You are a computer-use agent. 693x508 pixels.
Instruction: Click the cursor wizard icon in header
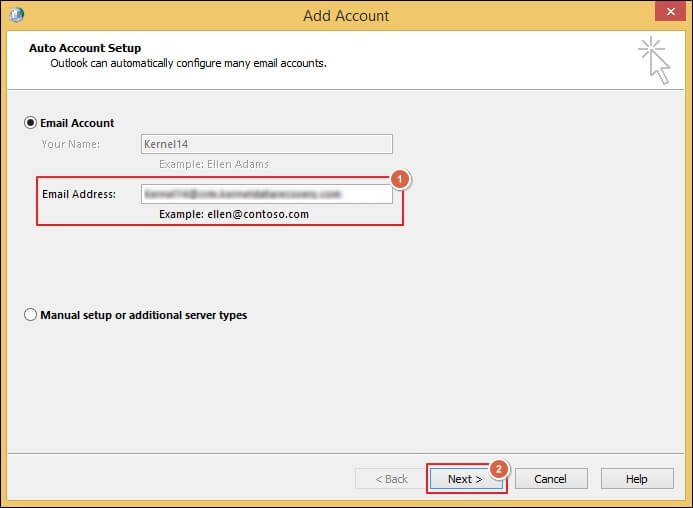click(653, 59)
